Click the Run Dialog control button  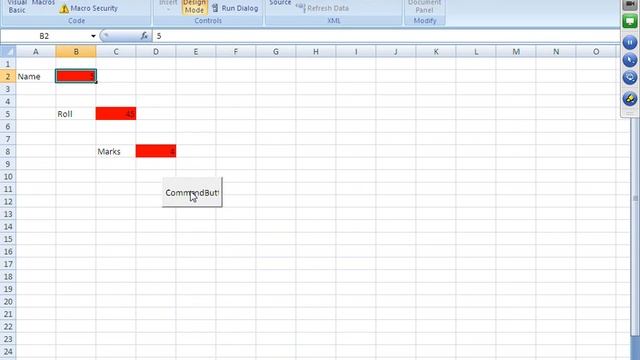point(235,8)
